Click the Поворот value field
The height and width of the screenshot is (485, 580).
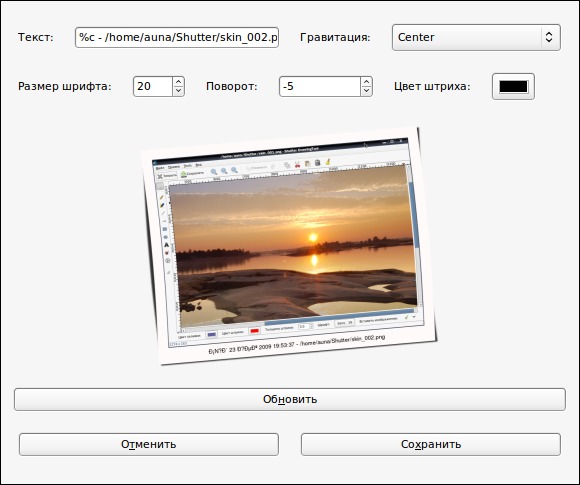coord(320,87)
